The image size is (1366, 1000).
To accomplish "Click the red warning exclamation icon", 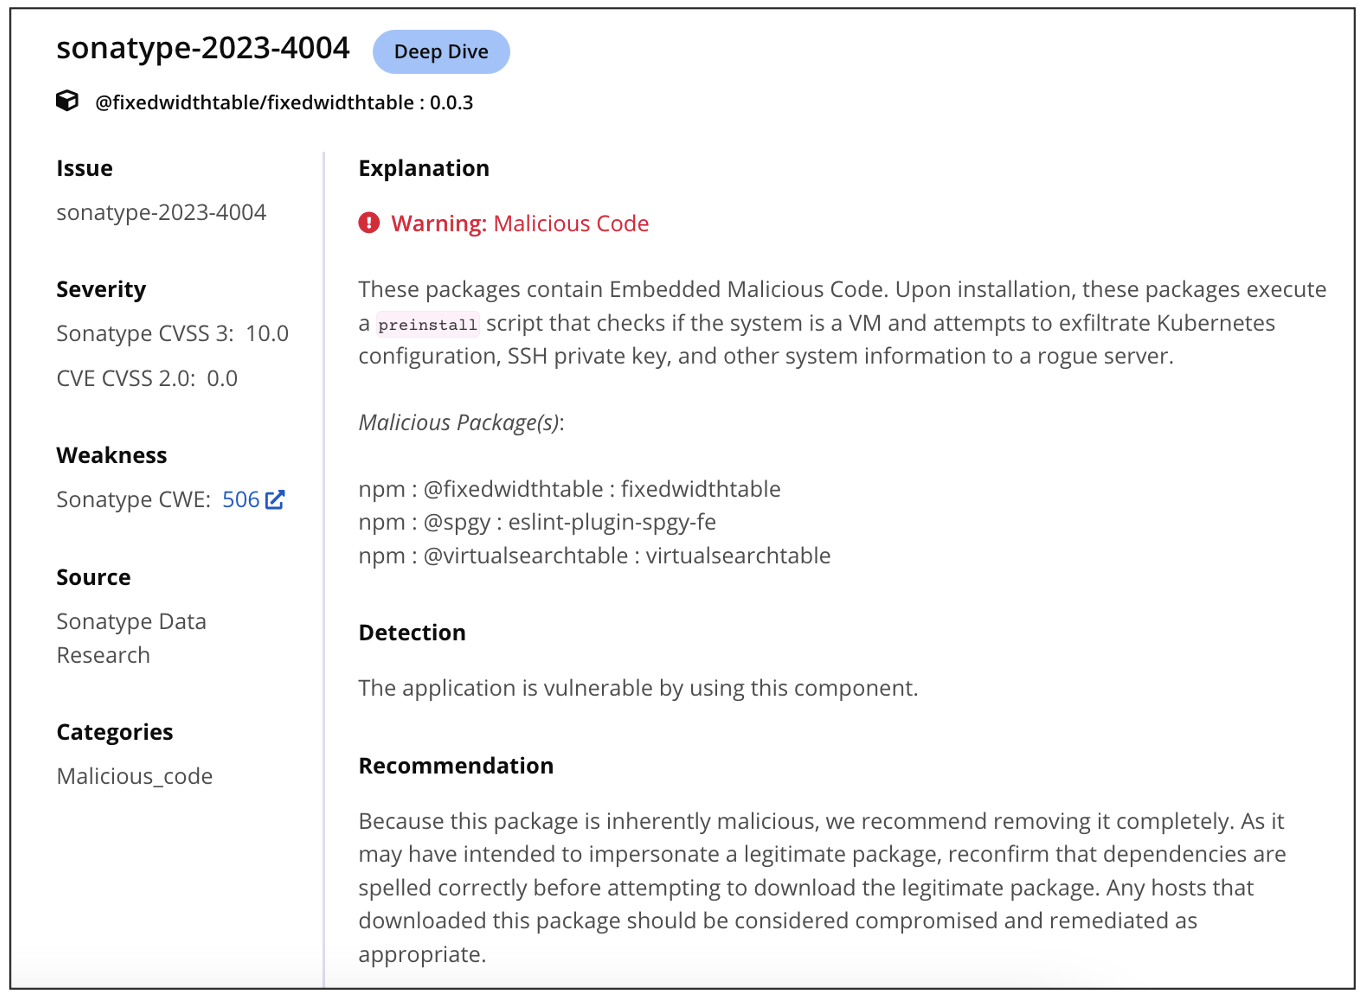I will pos(369,223).
